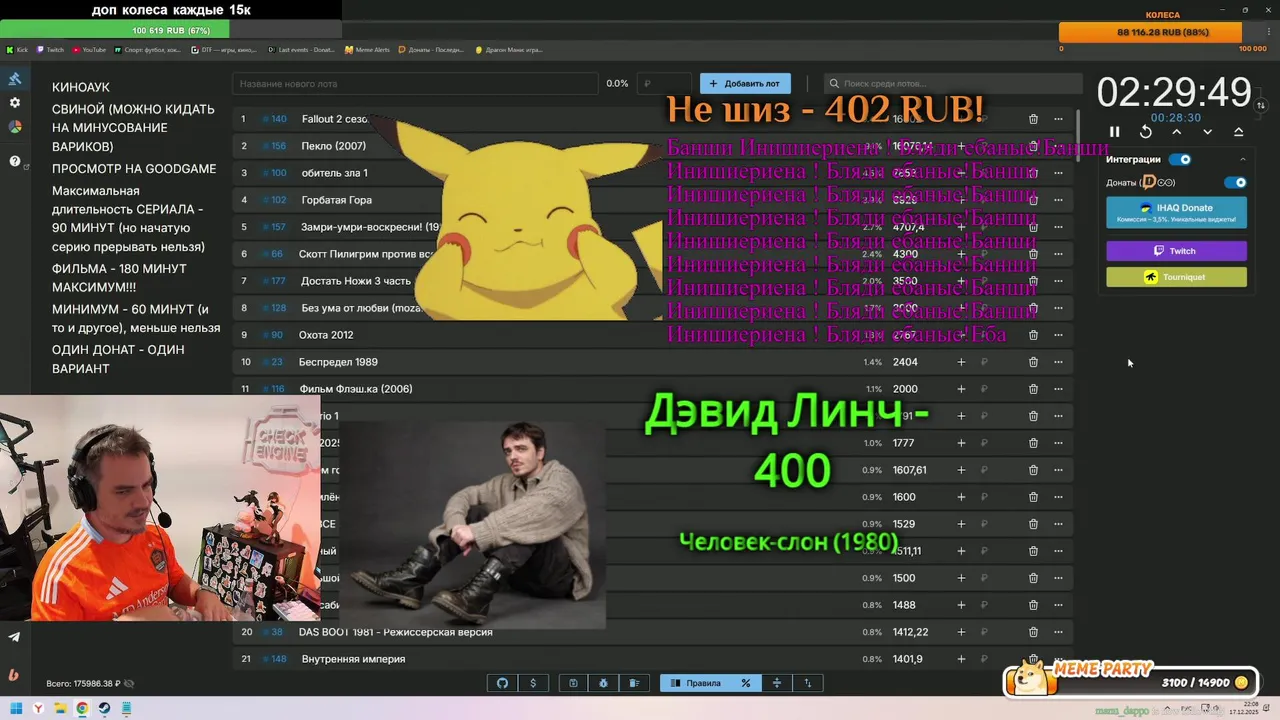Open the help question mark icon

point(15,161)
